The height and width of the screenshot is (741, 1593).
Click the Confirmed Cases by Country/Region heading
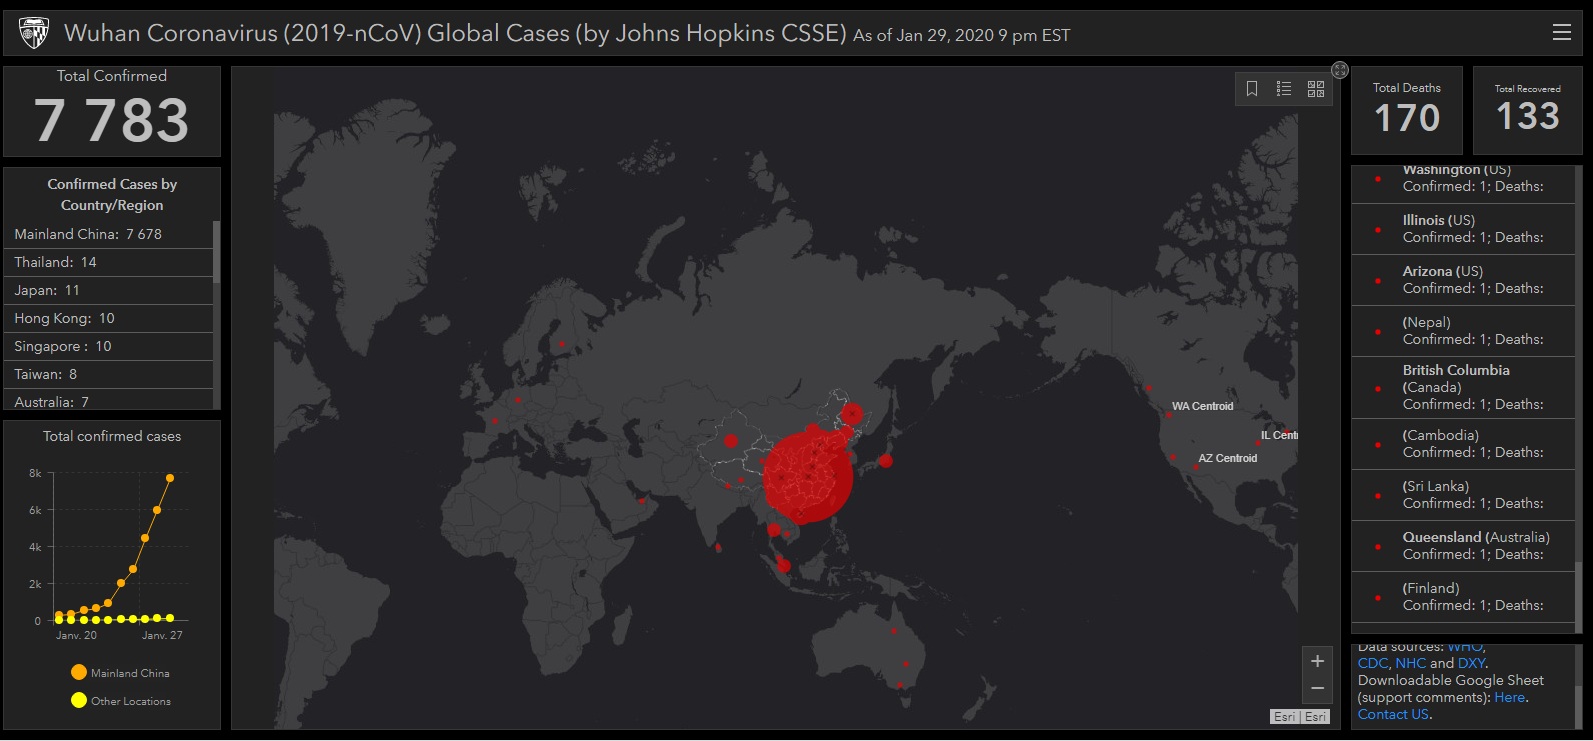point(112,194)
